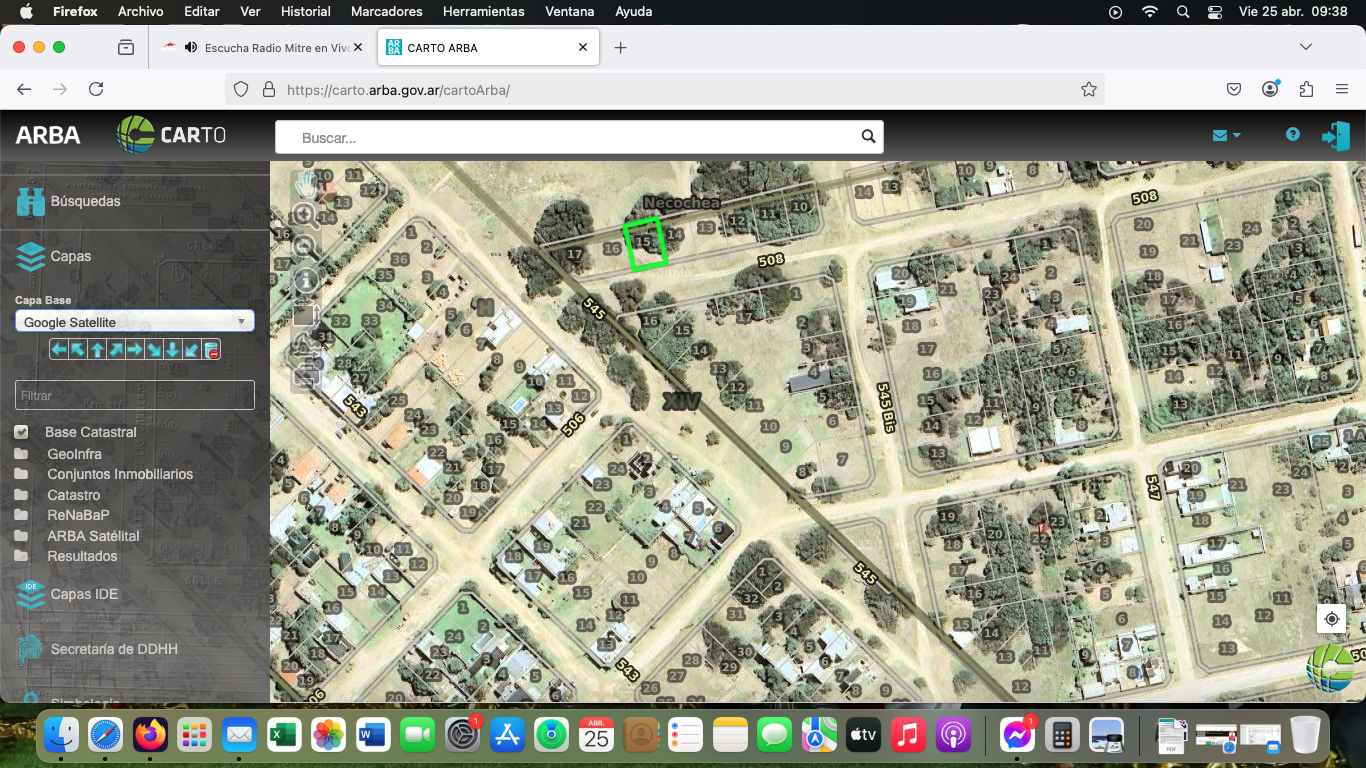Switch to the Radio Mitre tab

261,47
